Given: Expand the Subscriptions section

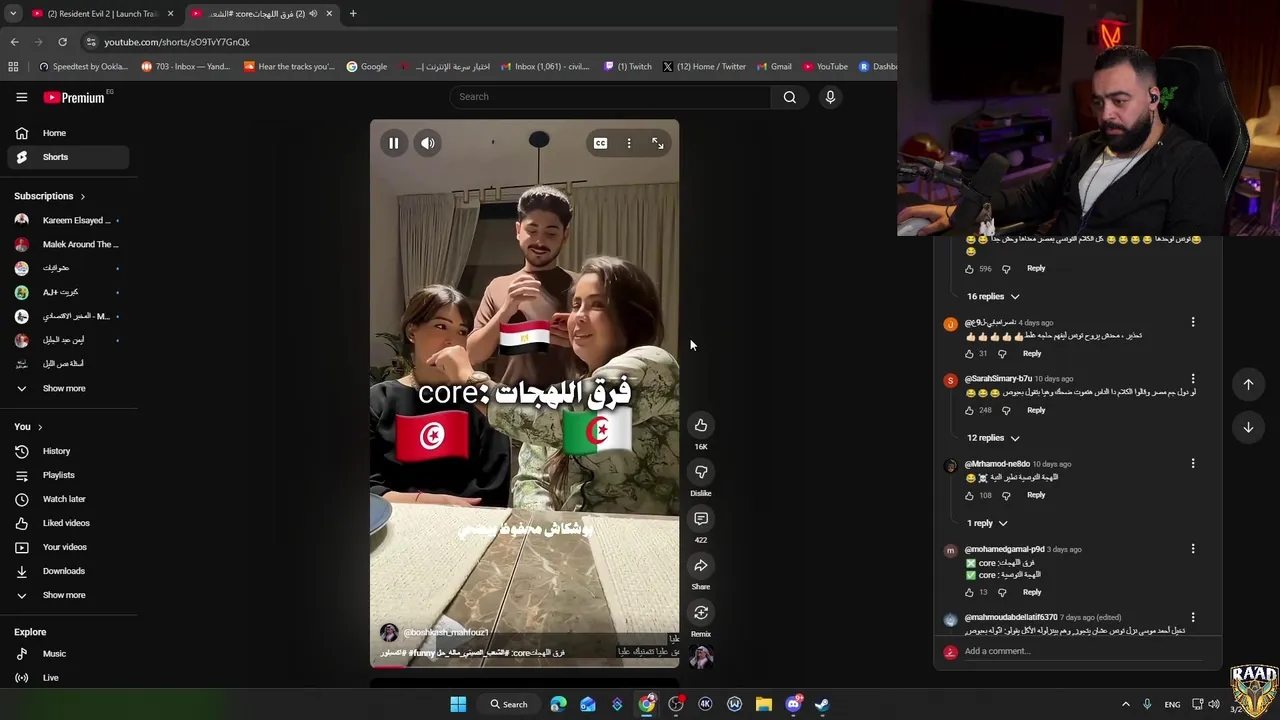Looking at the screenshot, I should (x=50, y=196).
